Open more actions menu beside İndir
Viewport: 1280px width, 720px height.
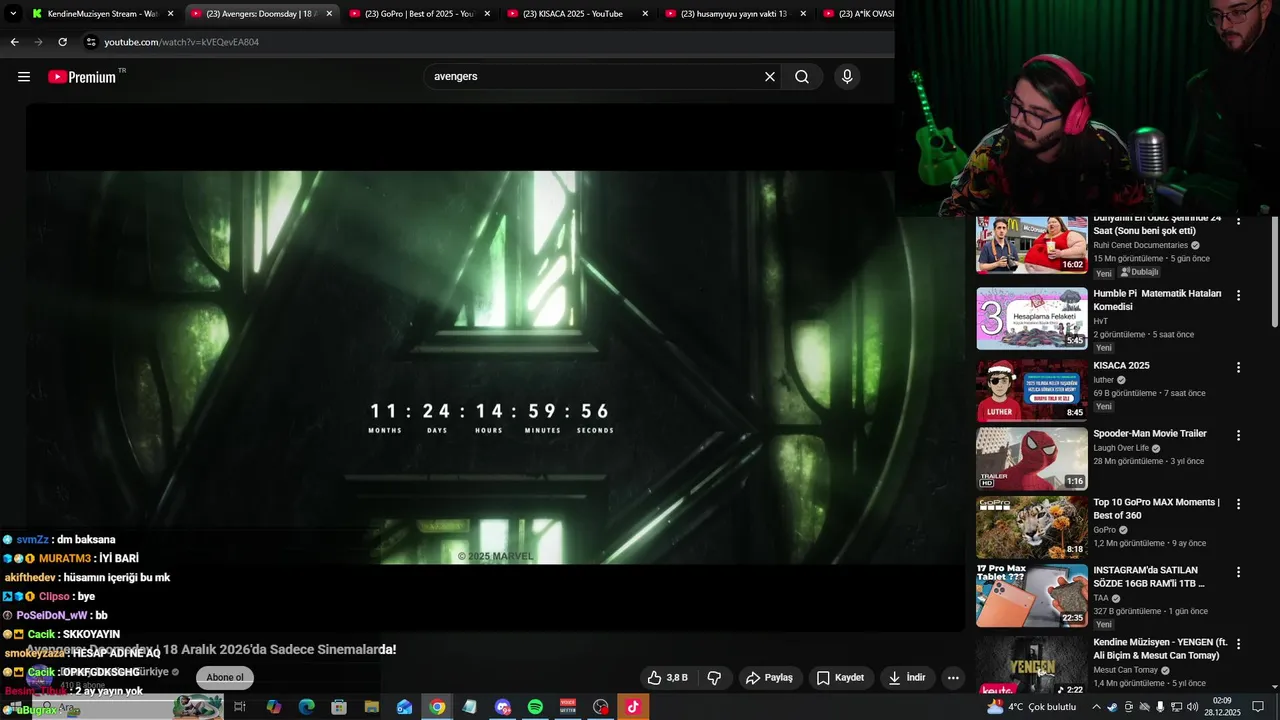pos(953,678)
